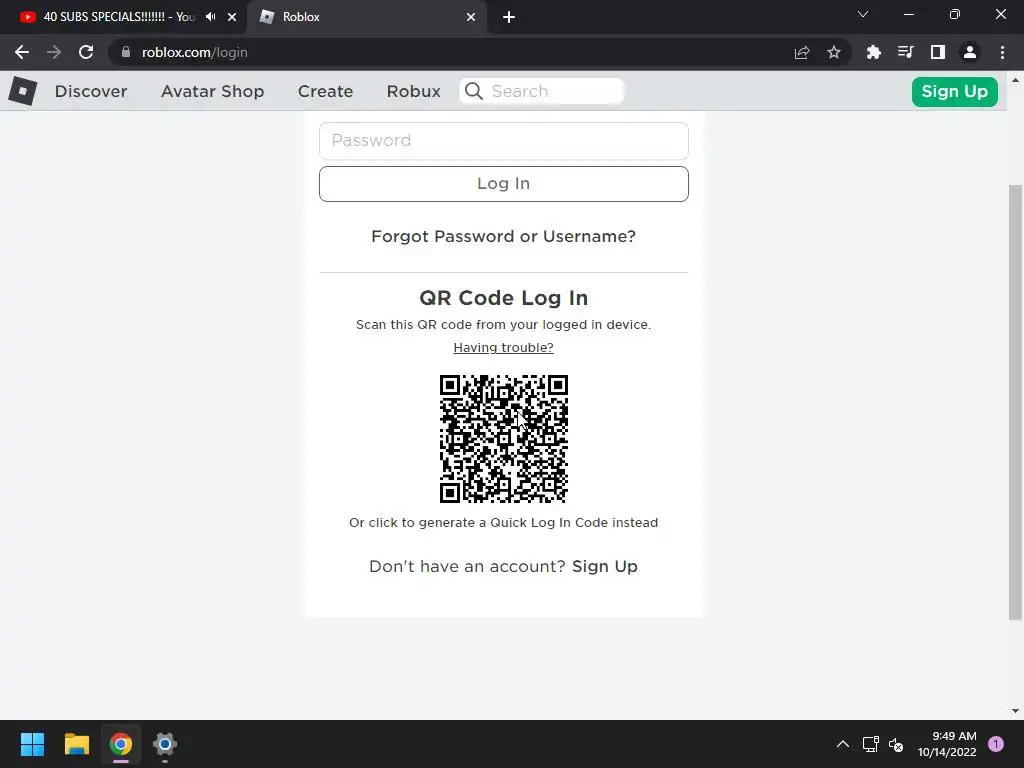
Task: Click the lock icon in address bar
Action: (126, 52)
